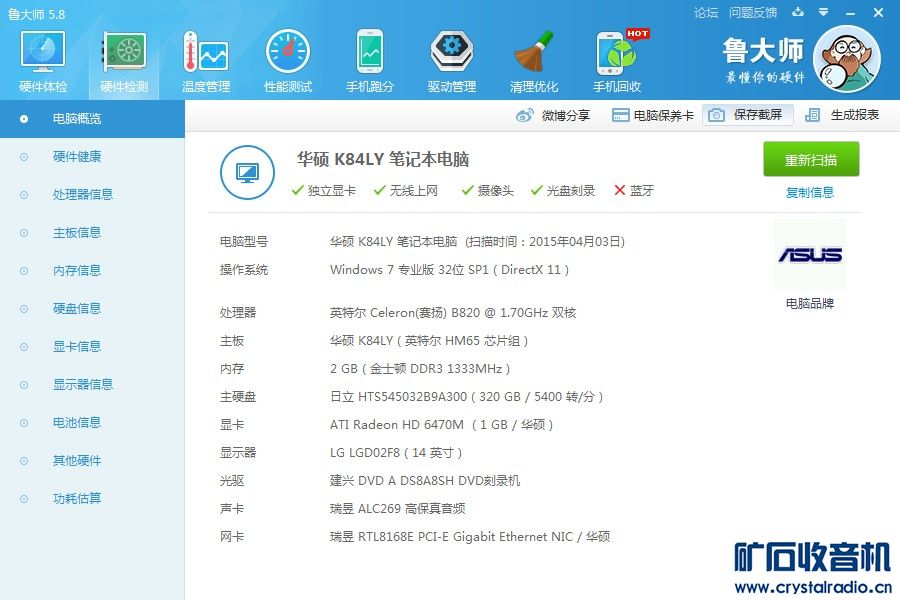This screenshot has width=900, height=600.
Task: Select 内存信息 sidebar item
Action: point(92,270)
